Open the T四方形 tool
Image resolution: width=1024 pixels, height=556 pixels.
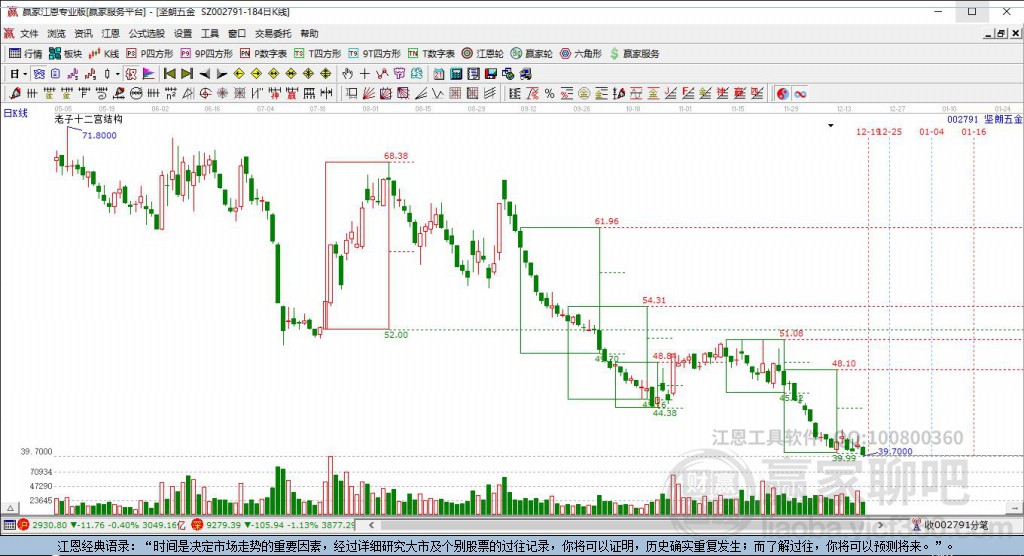pyautogui.click(x=317, y=54)
